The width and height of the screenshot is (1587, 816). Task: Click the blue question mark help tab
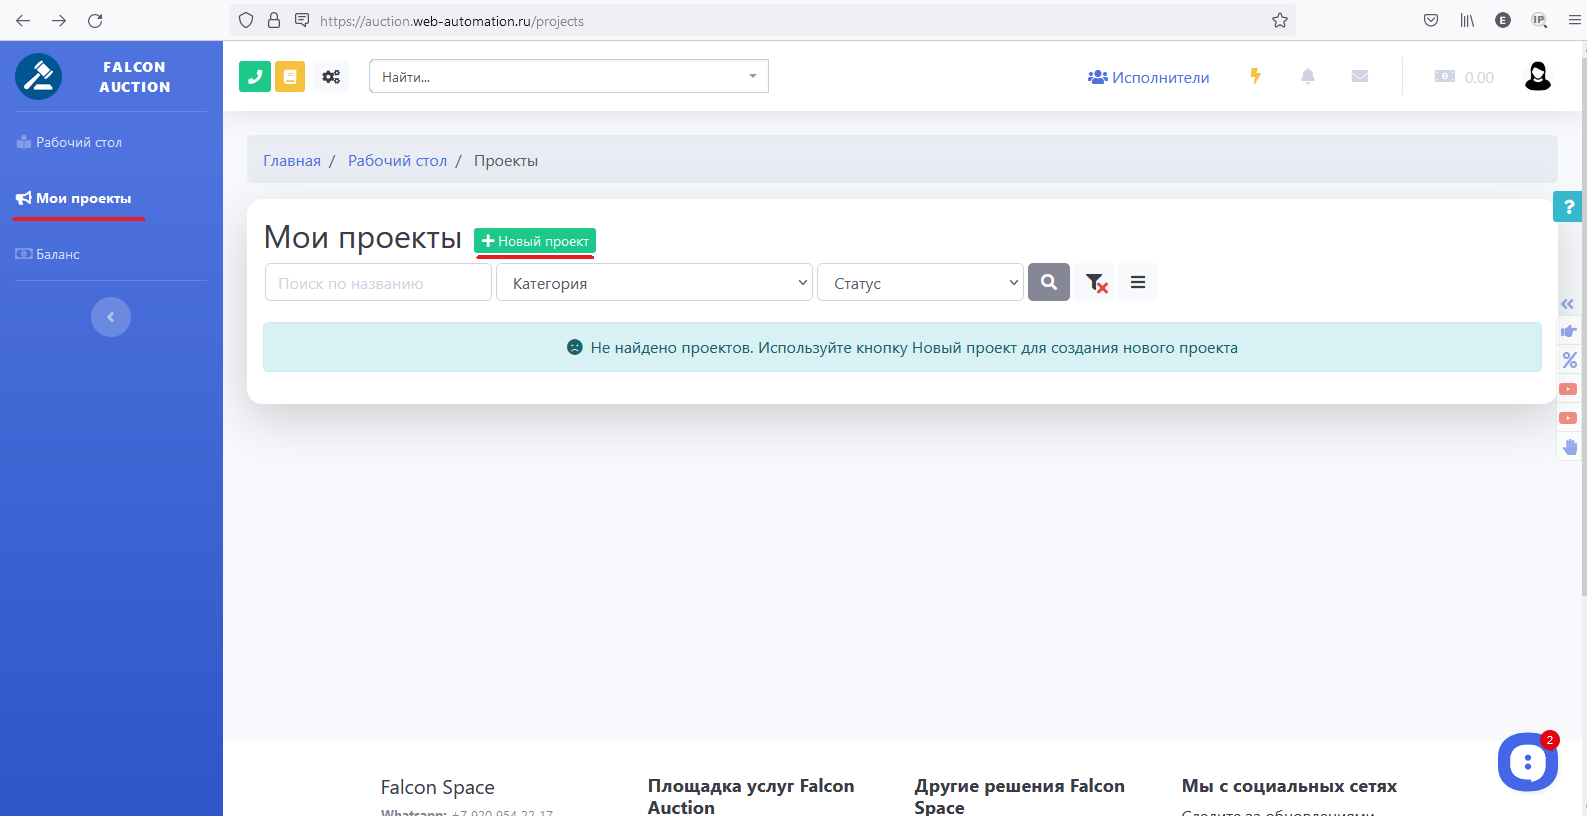tap(1568, 207)
